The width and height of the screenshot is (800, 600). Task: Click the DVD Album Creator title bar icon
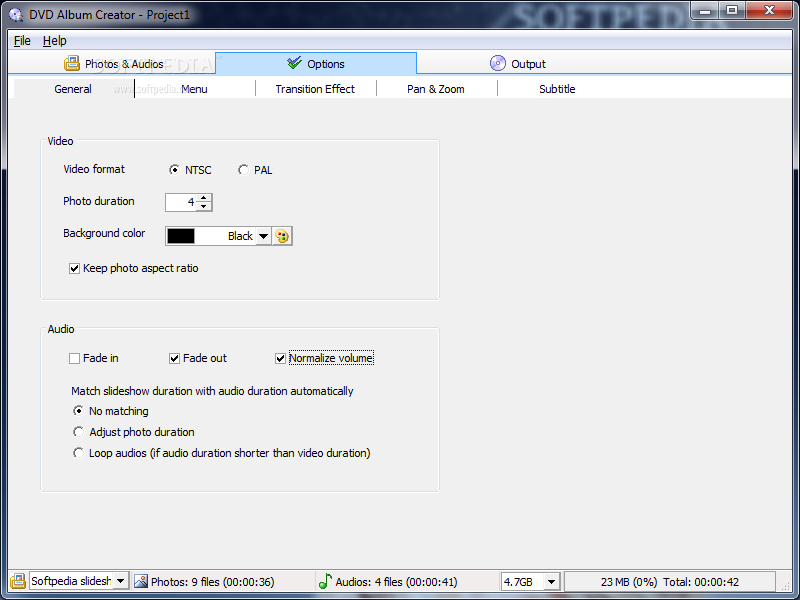16,14
